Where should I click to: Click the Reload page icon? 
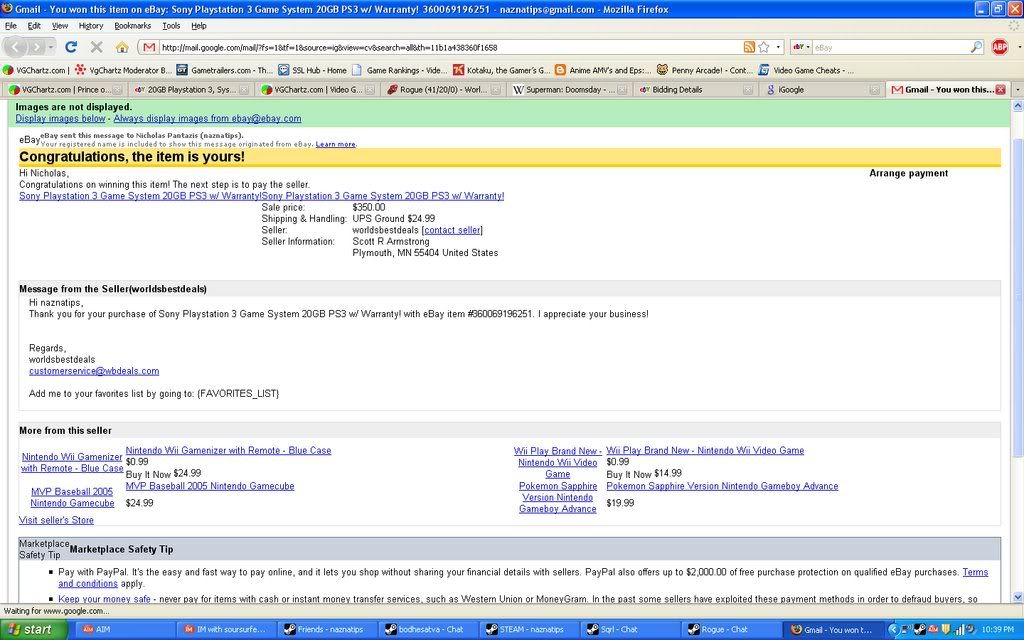[x=71, y=47]
